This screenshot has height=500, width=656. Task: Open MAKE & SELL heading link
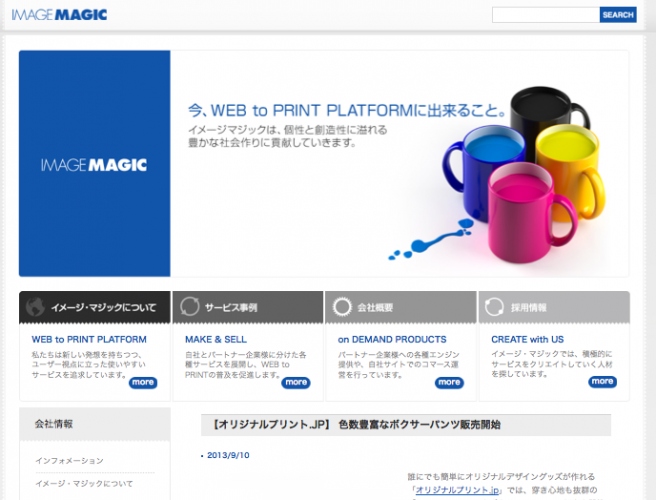point(216,339)
